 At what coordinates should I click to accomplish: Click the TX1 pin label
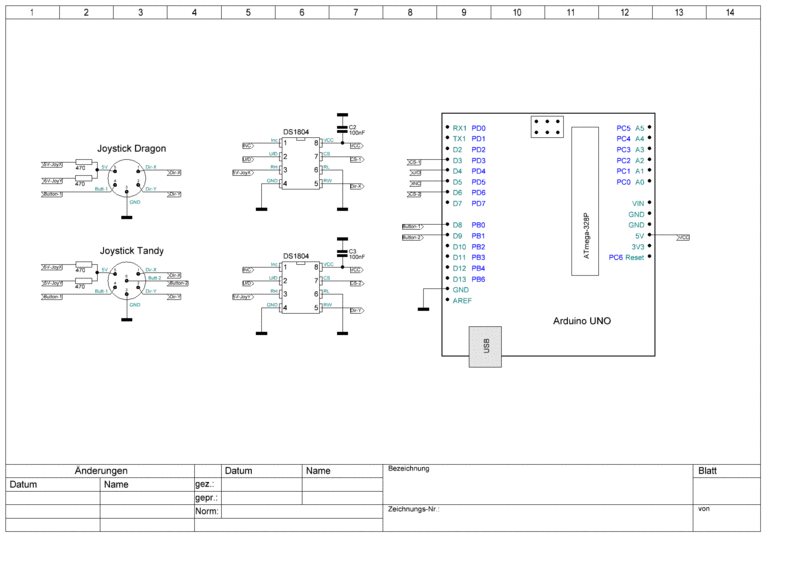click(459, 139)
